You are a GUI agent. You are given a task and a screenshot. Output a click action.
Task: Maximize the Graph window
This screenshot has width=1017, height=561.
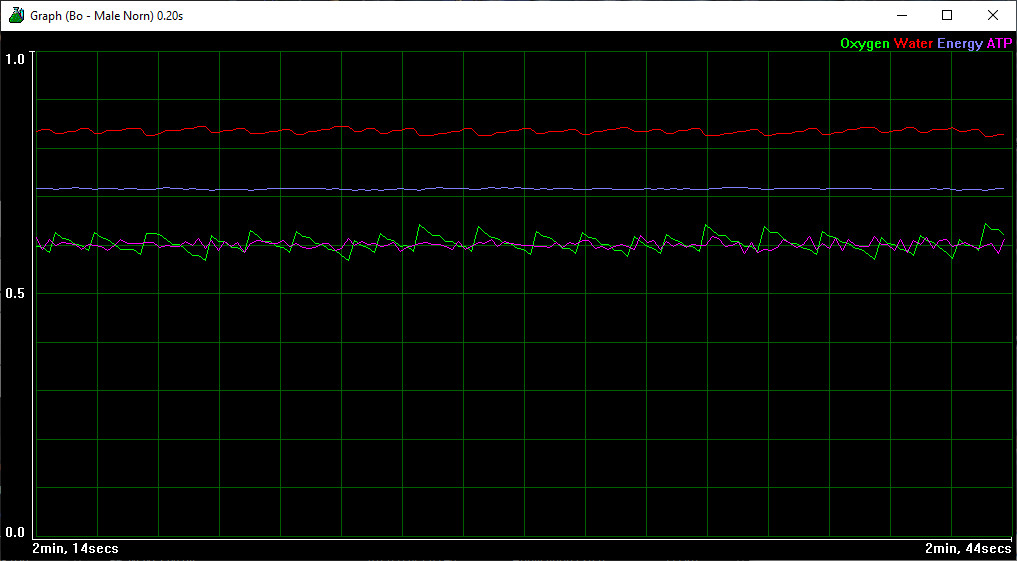(x=947, y=15)
